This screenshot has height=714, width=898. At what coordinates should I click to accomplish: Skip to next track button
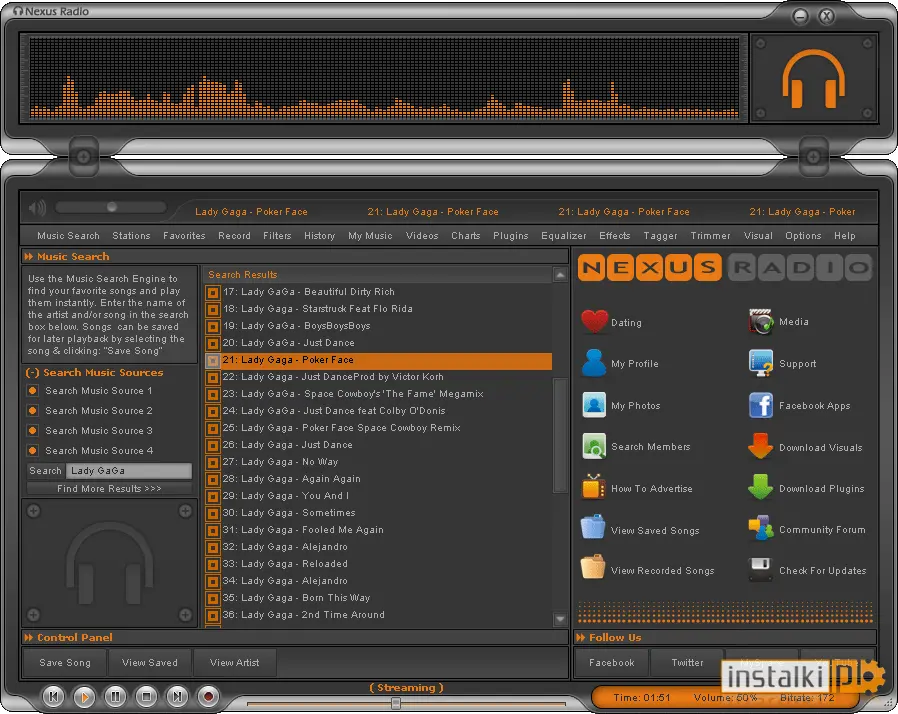[x=178, y=696]
